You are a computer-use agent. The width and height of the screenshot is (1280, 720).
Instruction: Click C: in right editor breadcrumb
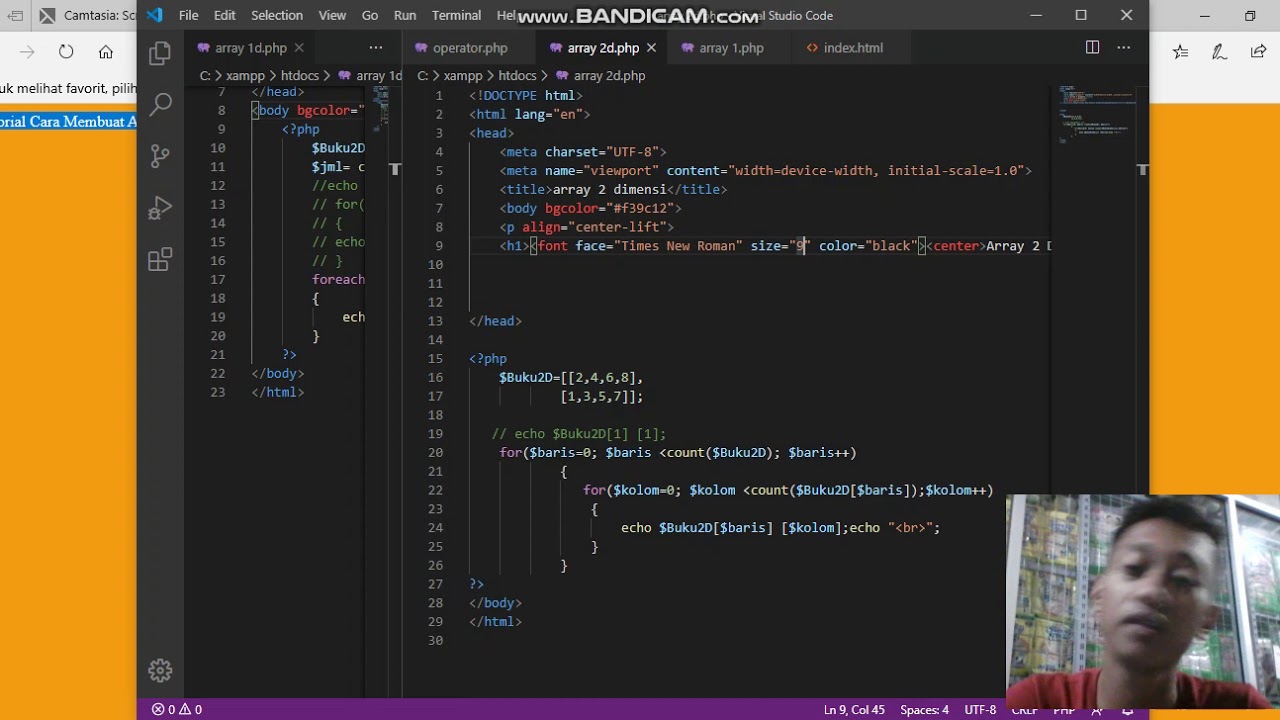point(423,76)
